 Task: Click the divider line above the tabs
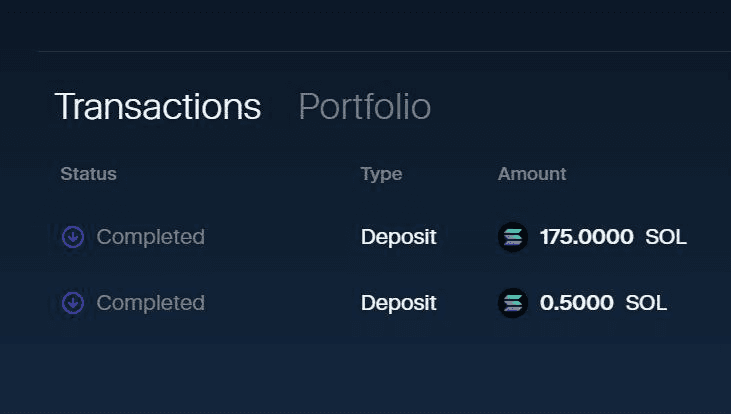coord(385,51)
